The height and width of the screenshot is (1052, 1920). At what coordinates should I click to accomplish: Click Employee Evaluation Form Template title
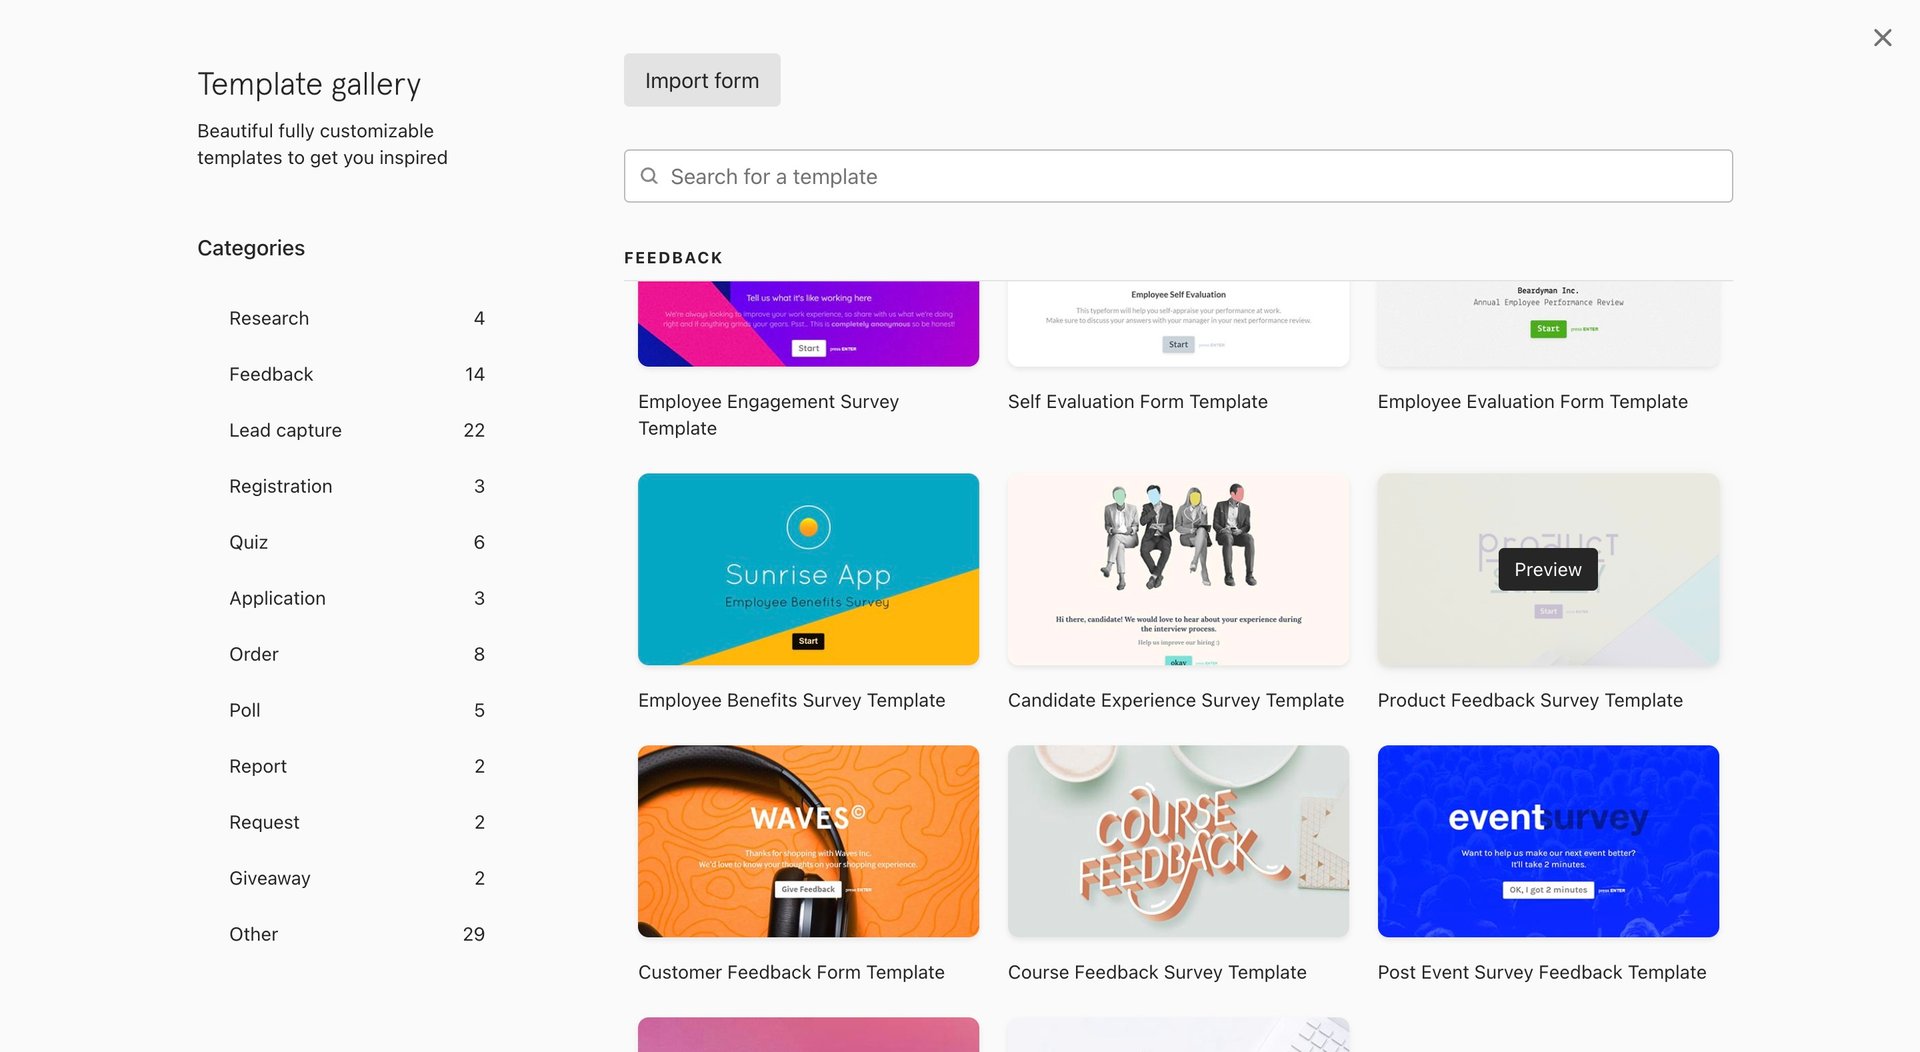1532,401
